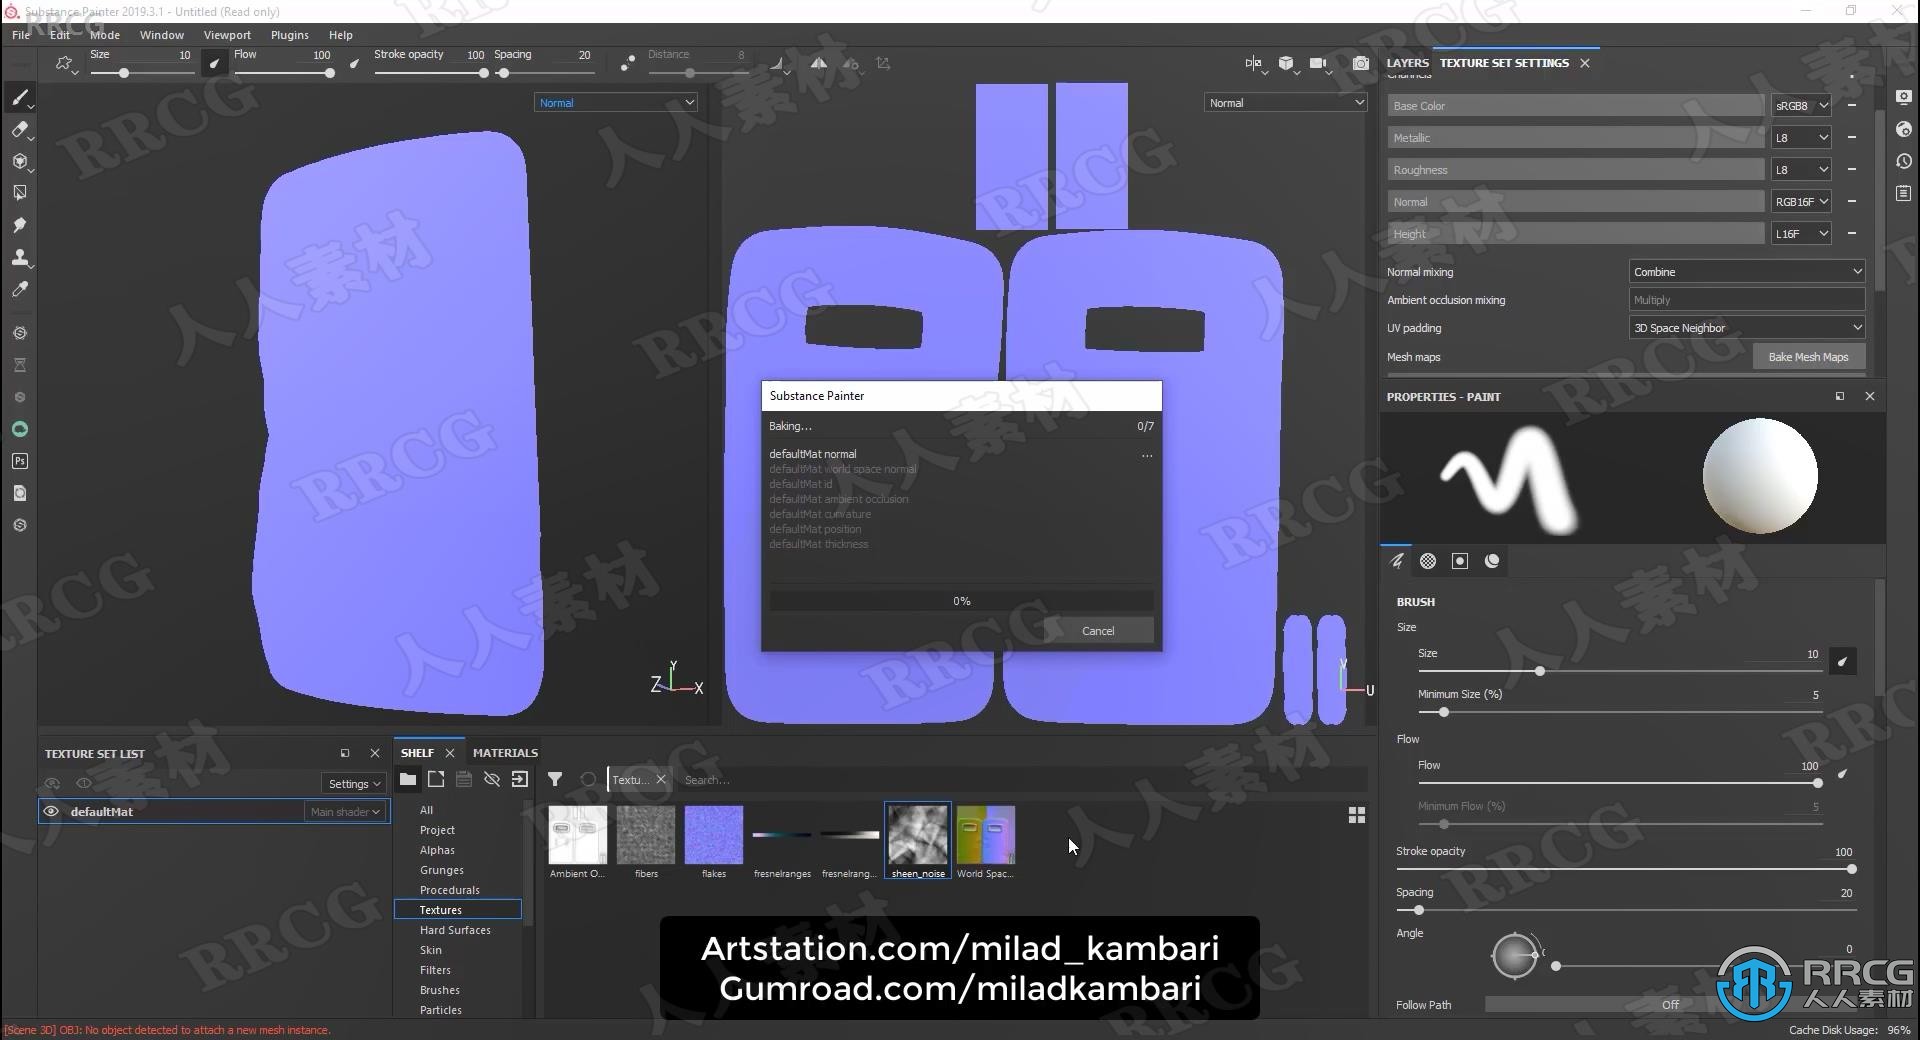Image resolution: width=1920 pixels, height=1040 pixels.
Task: Switch shelf to grid view icon
Action: coord(1357,815)
